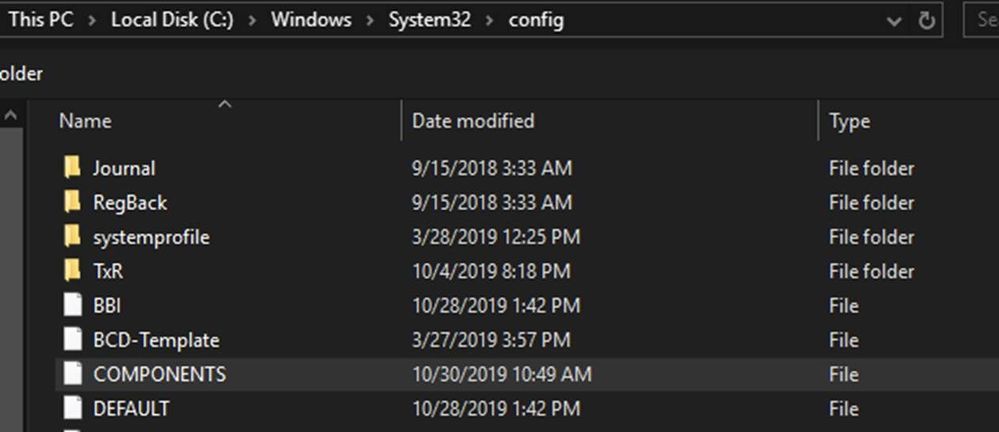999x432 pixels.
Task: Select the BBI file icon
Action: pyautogui.click(x=73, y=305)
